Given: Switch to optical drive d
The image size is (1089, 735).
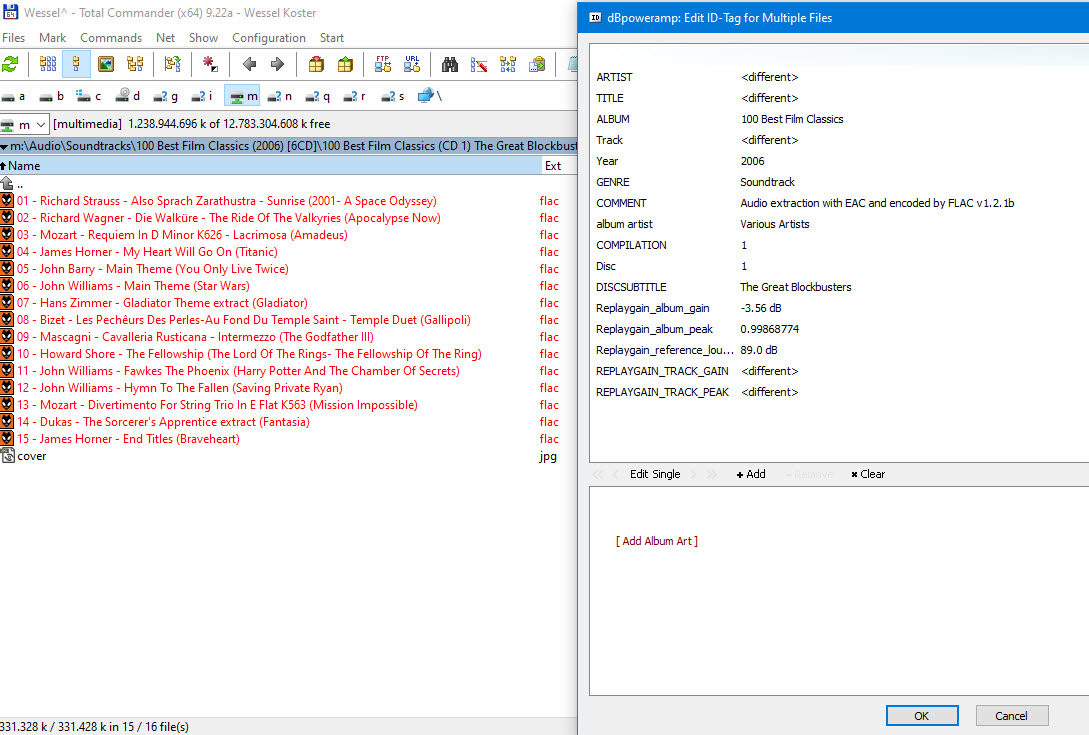Looking at the screenshot, I should tap(128, 96).
